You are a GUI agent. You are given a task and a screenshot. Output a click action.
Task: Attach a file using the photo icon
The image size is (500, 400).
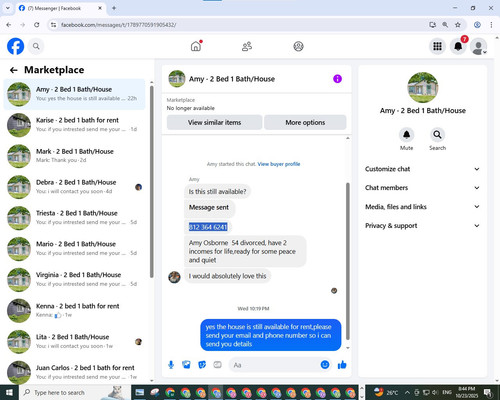(x=186, y=365)
